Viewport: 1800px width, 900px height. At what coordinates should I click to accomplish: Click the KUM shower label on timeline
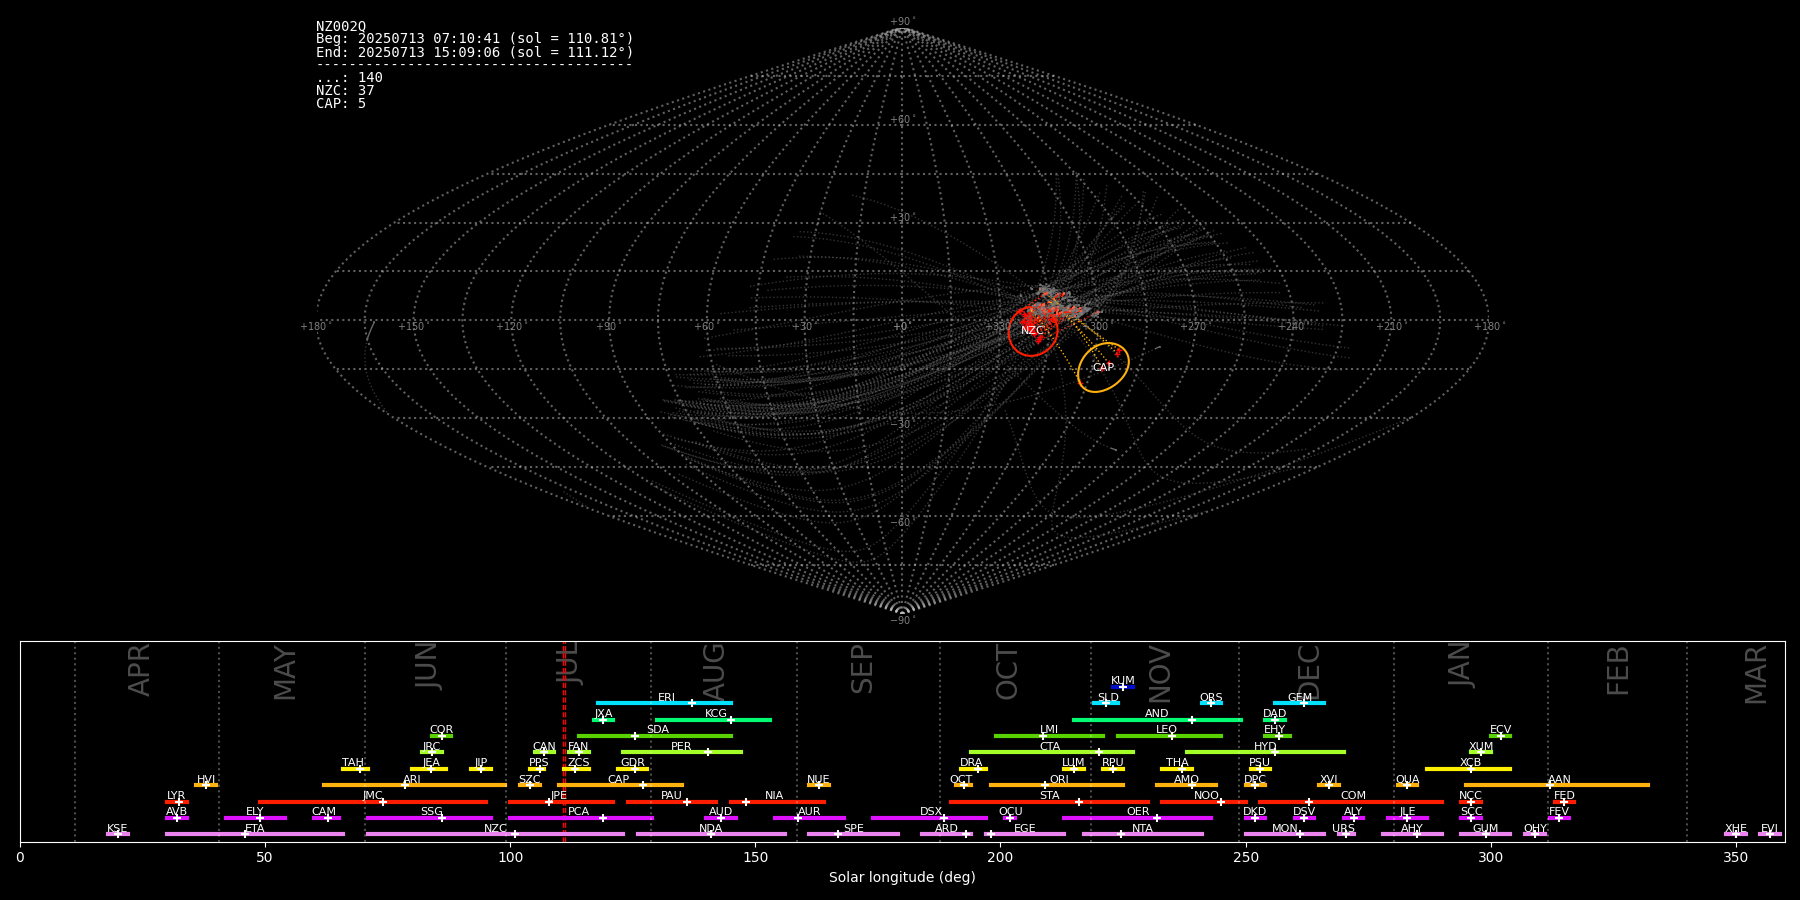tap(1123, 680)
